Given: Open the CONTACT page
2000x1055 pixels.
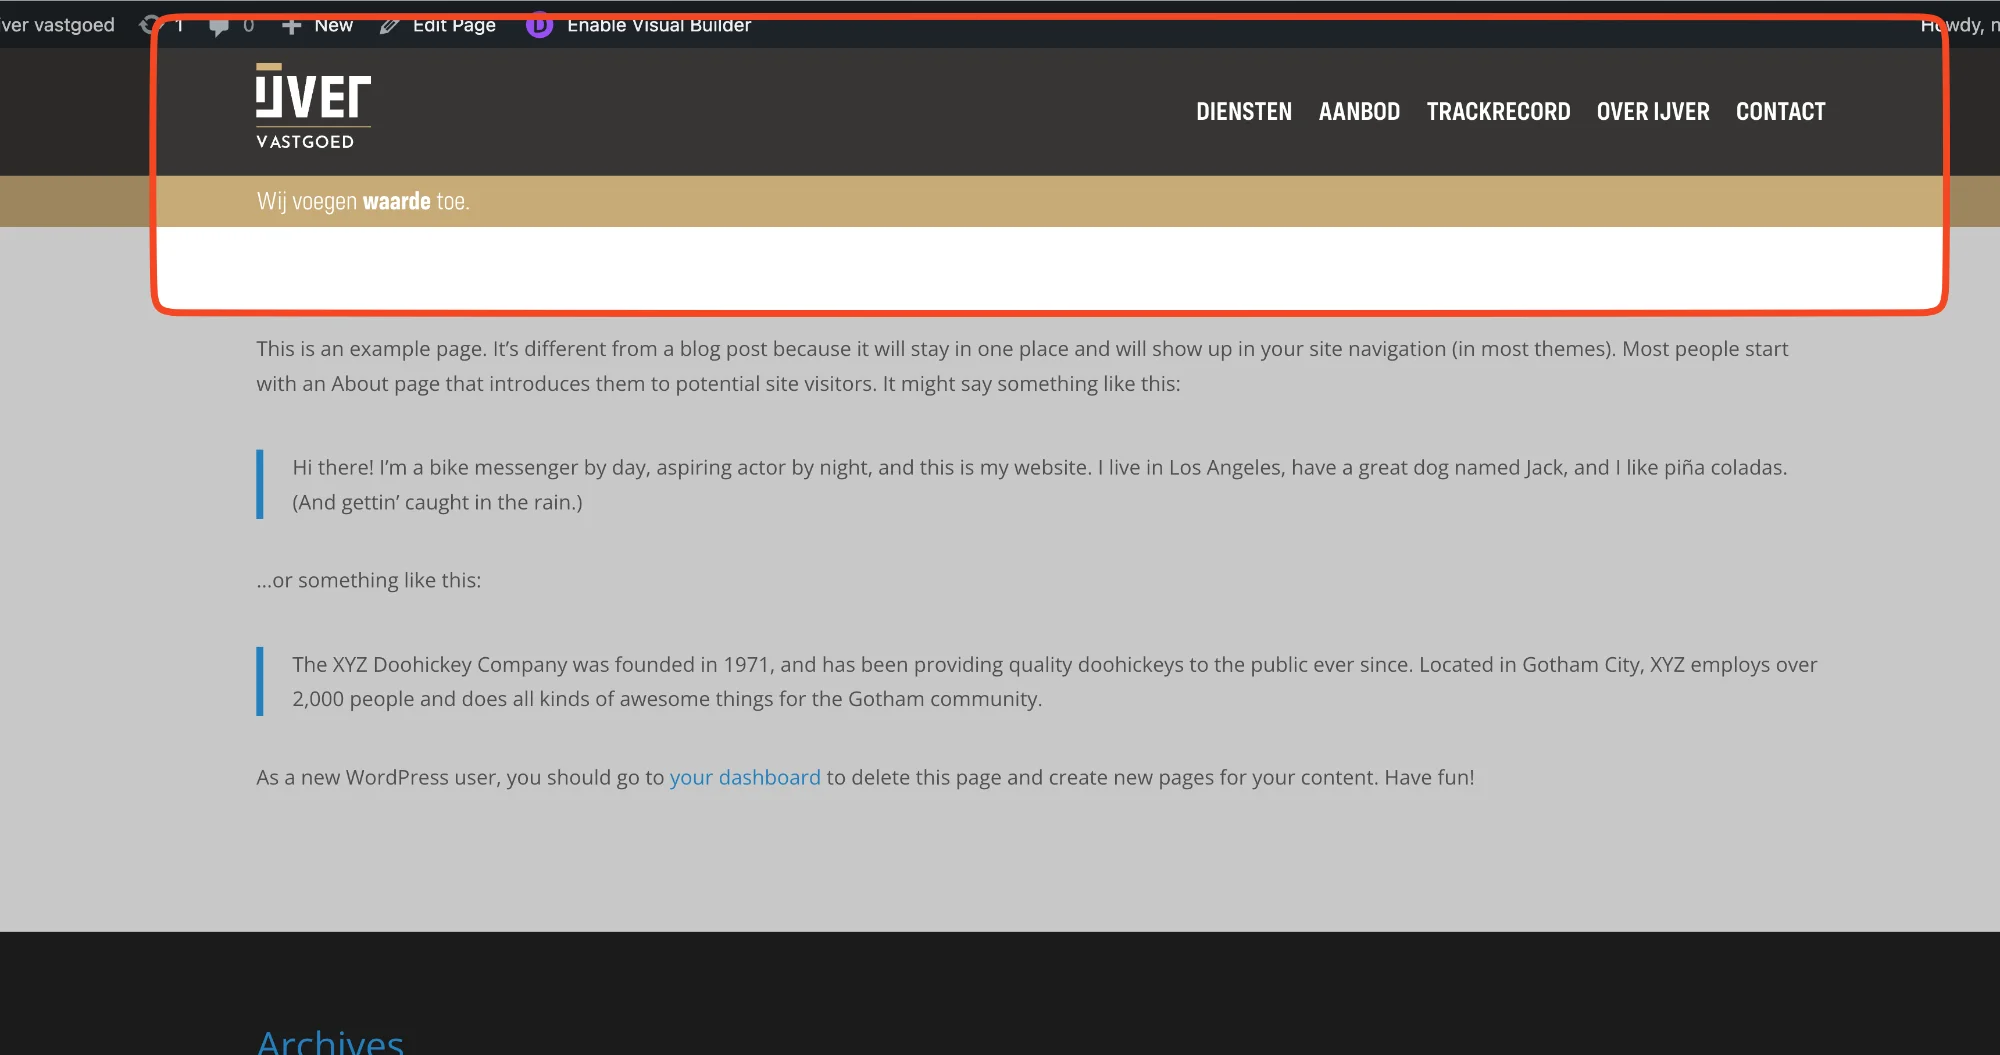Looking at the screenshot, I should (x=1780, y=112).
